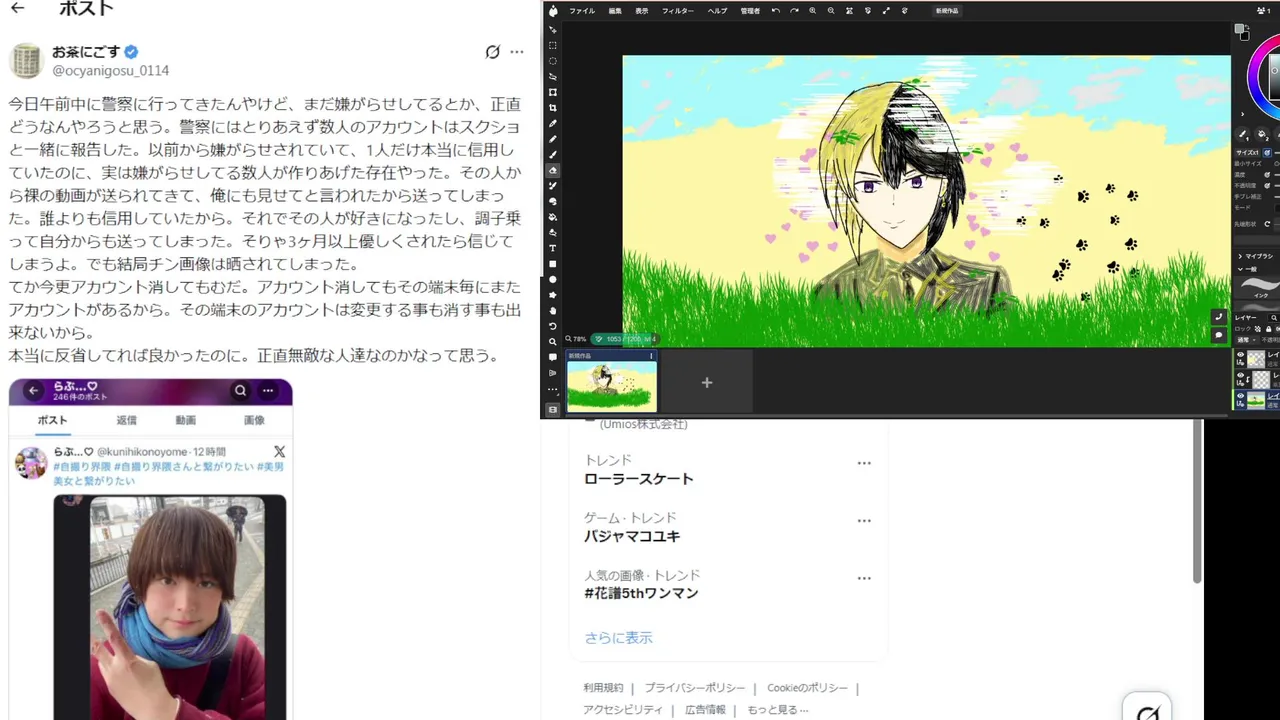This screenshot has height=720, width=1280.
Task: Switch to the 画像 tab in embedded profile
Action: pos(254,420)
